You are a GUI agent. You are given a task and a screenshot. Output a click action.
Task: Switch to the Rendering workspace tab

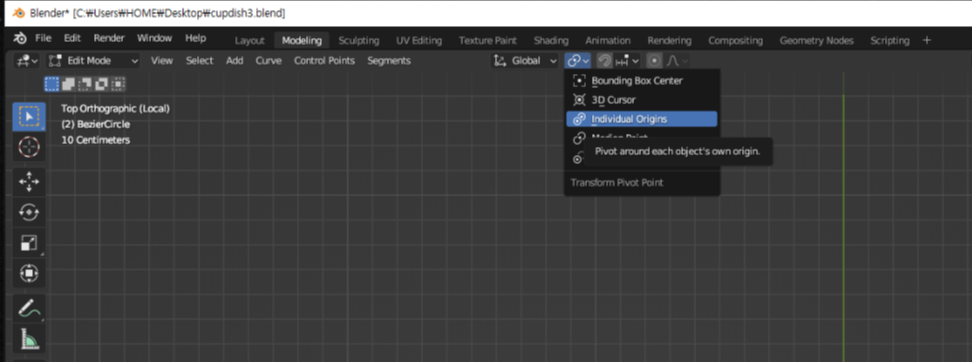click(x=669, y=41)
